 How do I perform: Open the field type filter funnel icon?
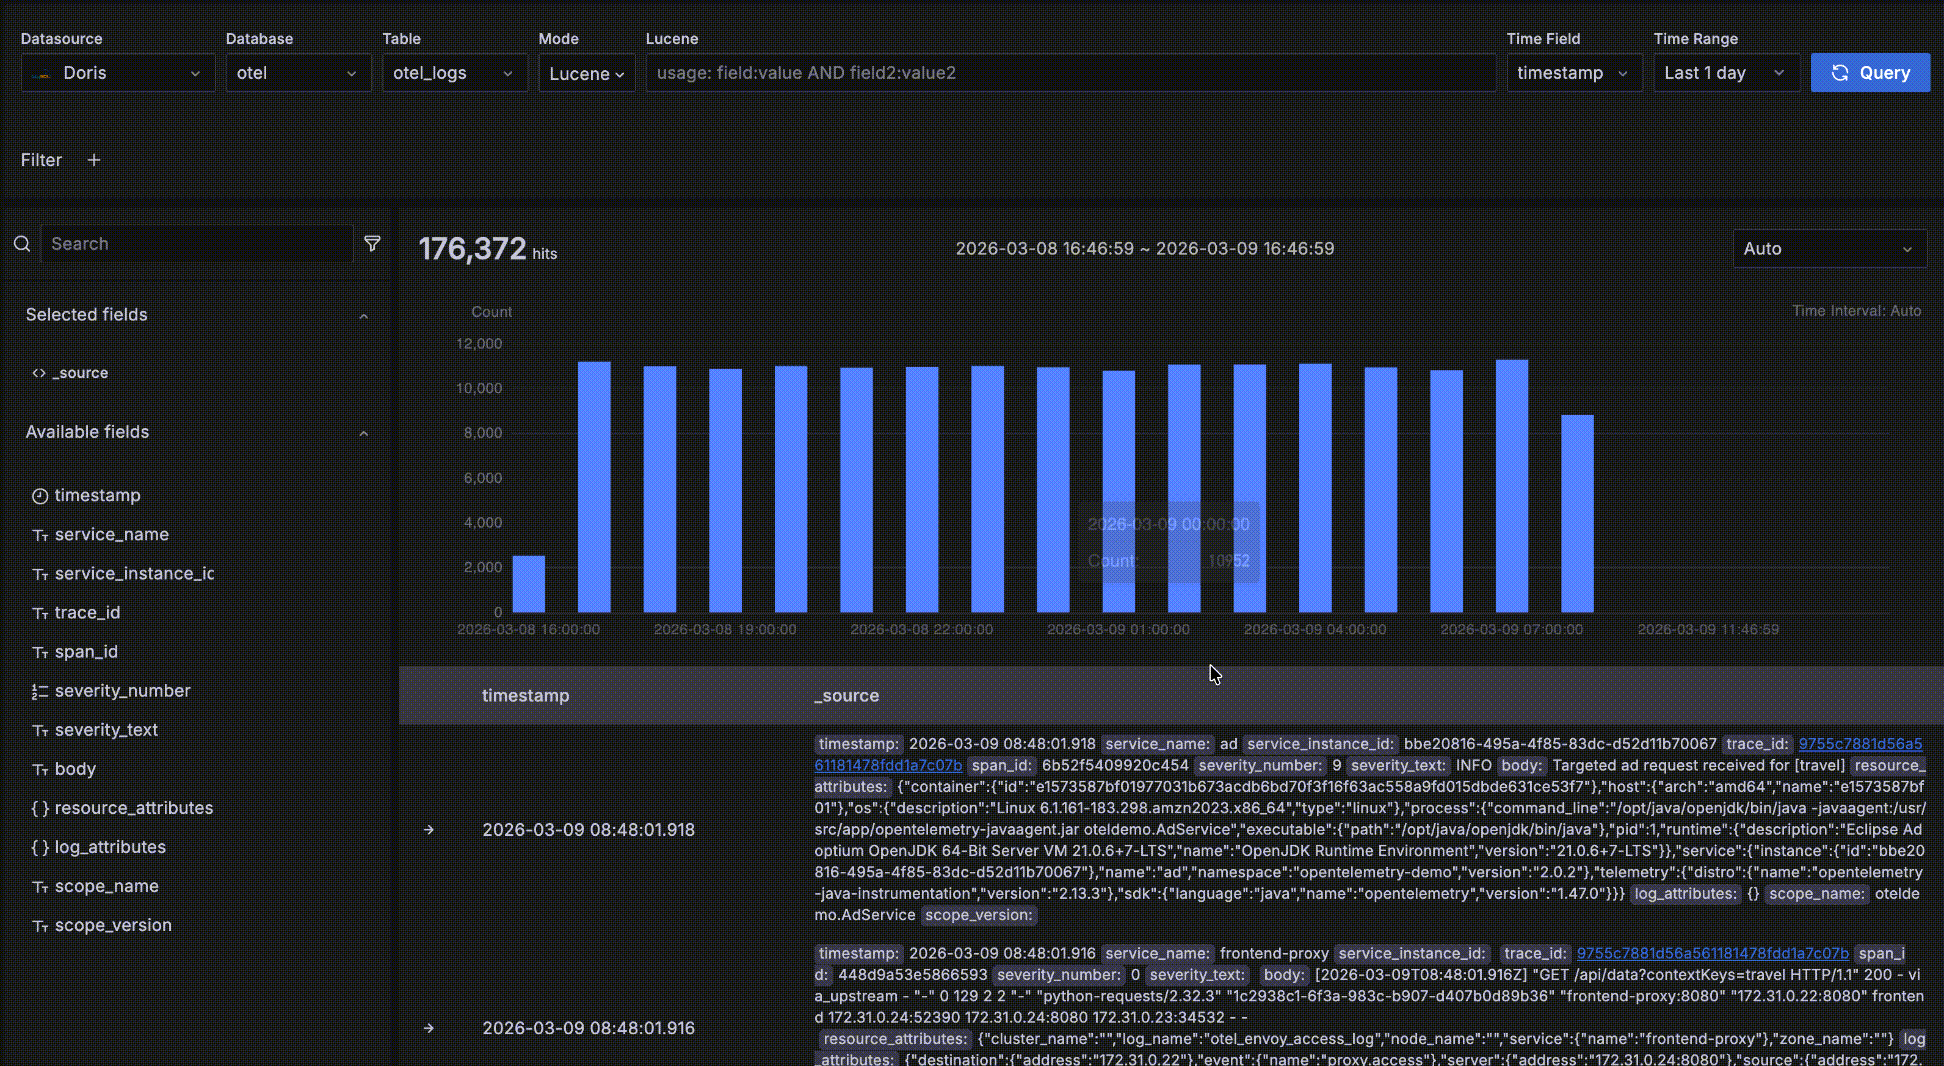[372, 243]
